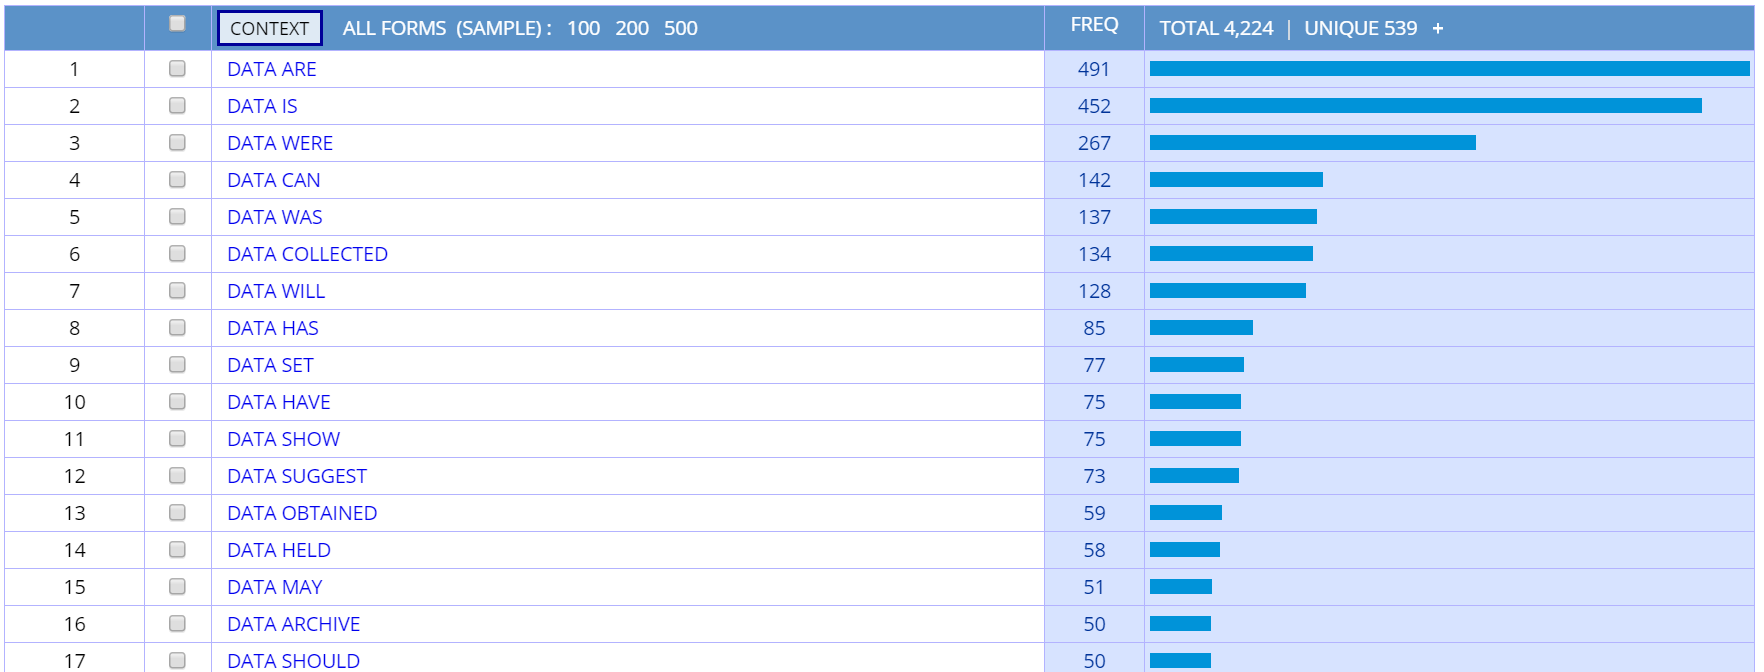Tick the DATA COLLECTED row checkbox

click(x=177, y=254)
